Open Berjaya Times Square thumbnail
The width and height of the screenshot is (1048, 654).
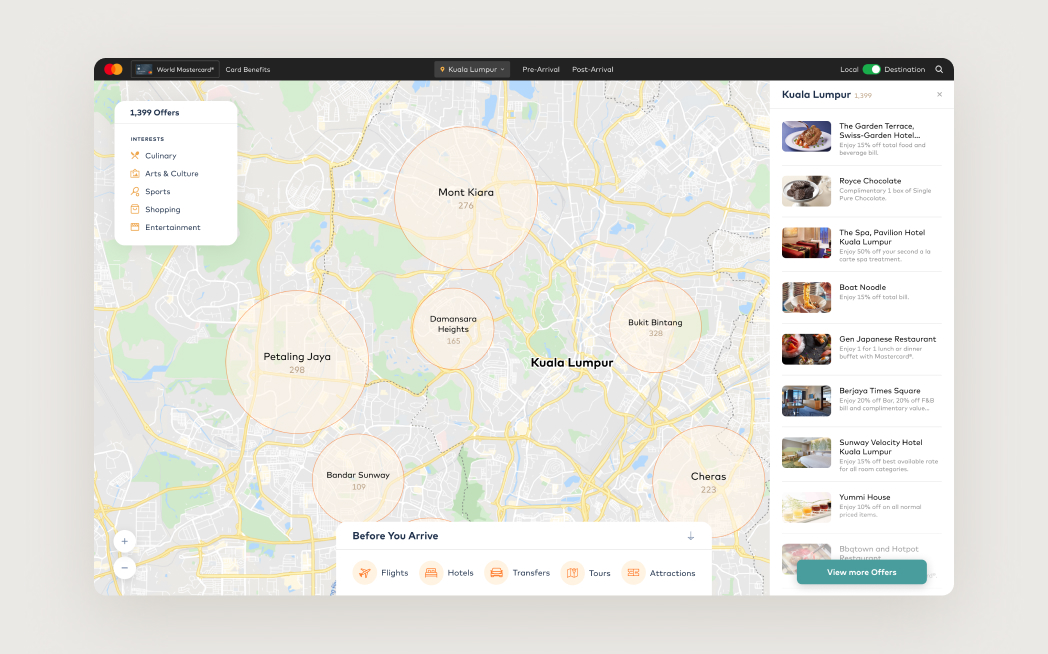tap(807, 401)
